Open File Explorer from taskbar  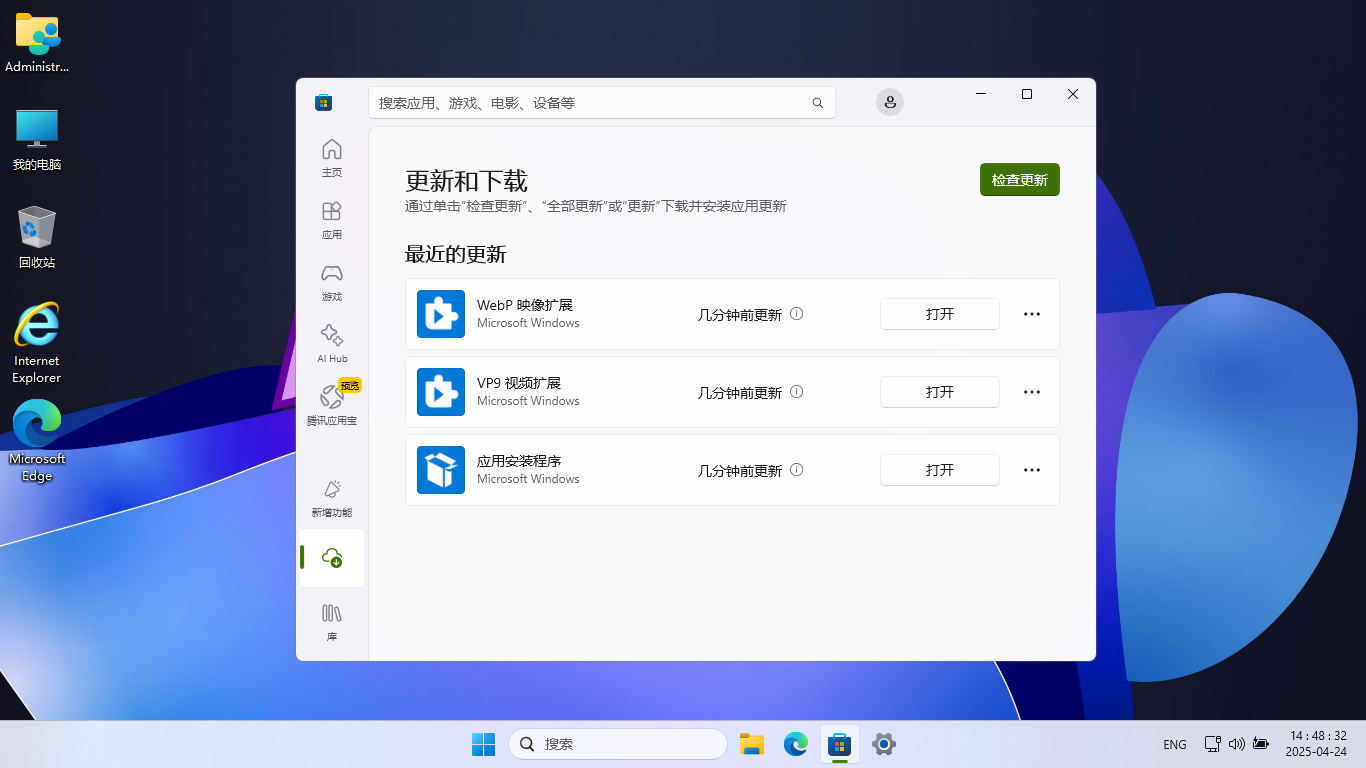(752, 744)
